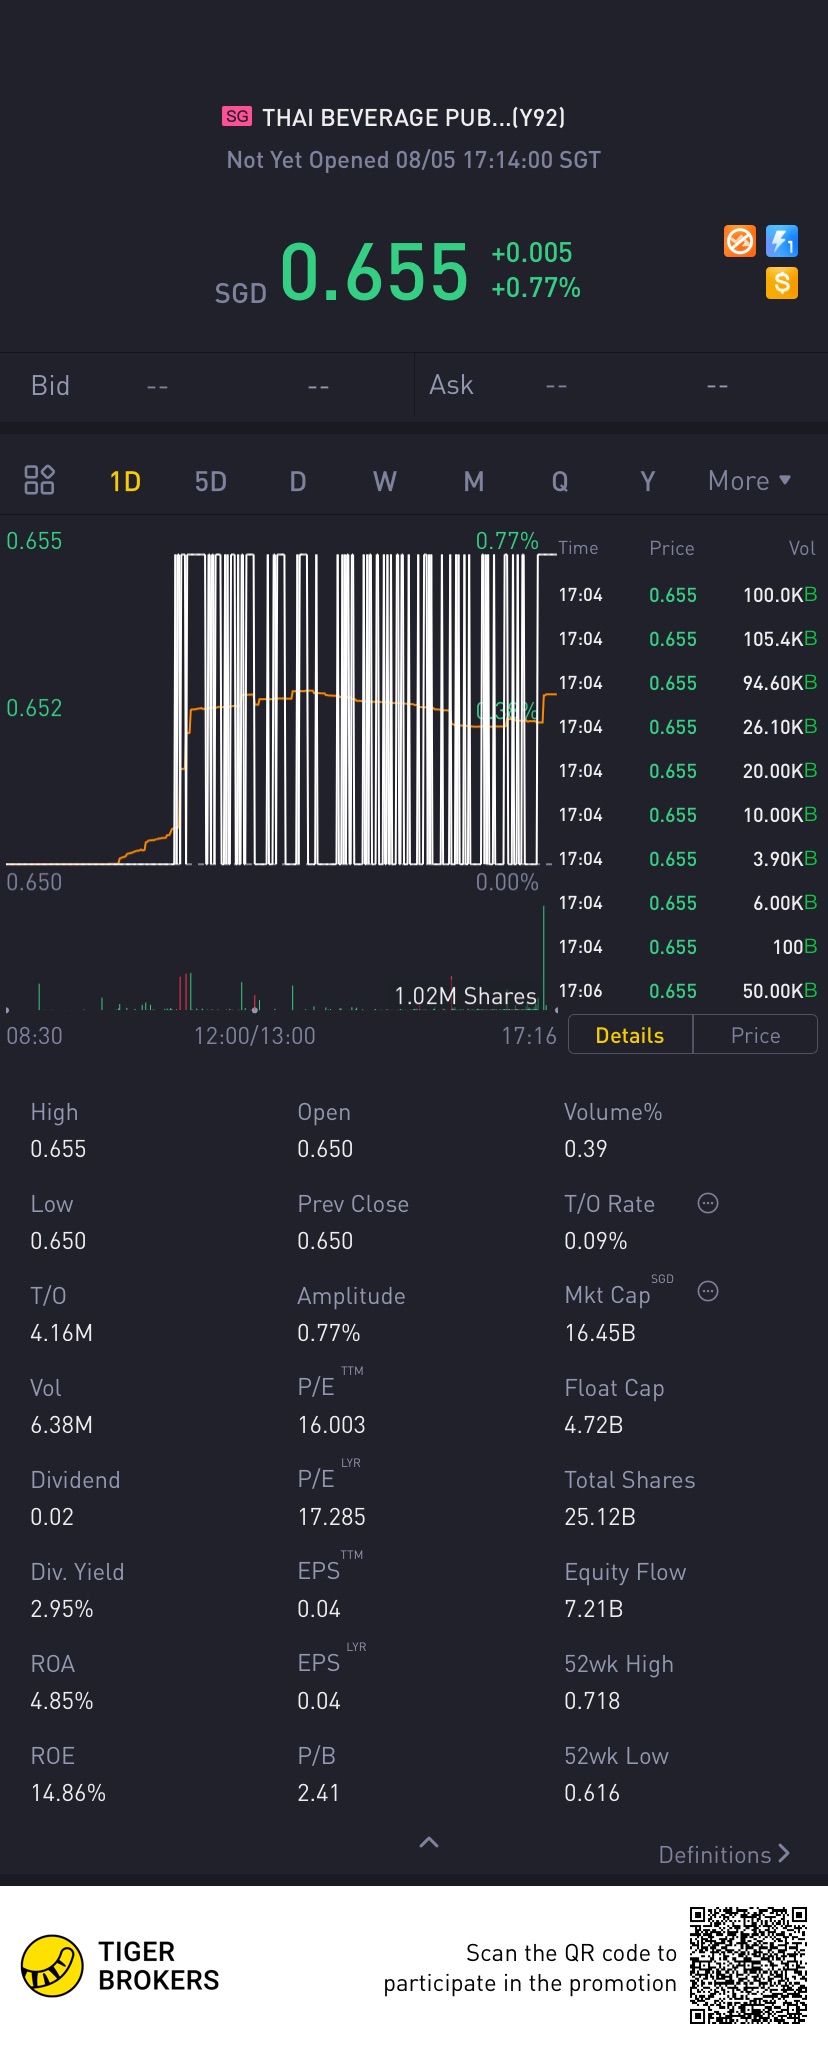The image size is (828, 2046).
Task: Tap the Amplitude 0.77% stat
Action: pyautogui.click(x=351, y=1315)
